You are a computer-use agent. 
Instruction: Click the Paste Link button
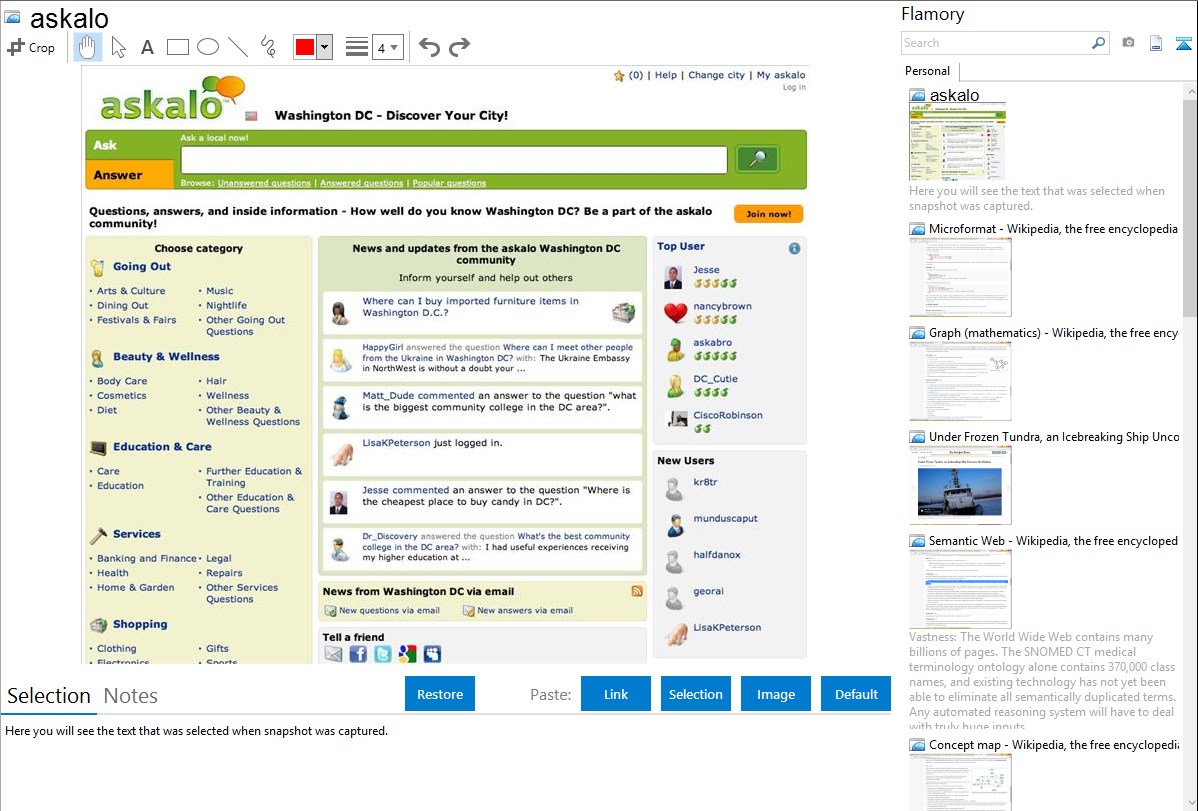pyautogui.click(x=616, y=694)
